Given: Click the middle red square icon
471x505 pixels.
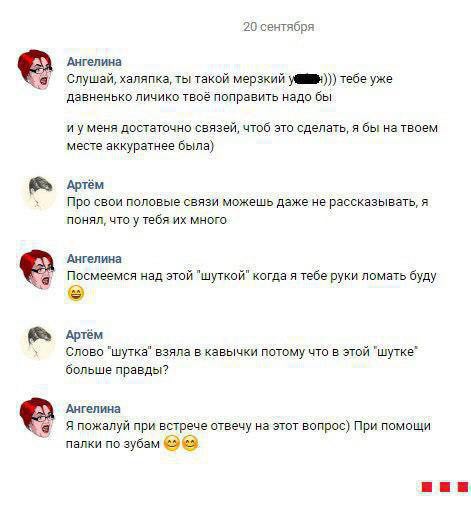Looking at the screenshot, I should point(445,487).
